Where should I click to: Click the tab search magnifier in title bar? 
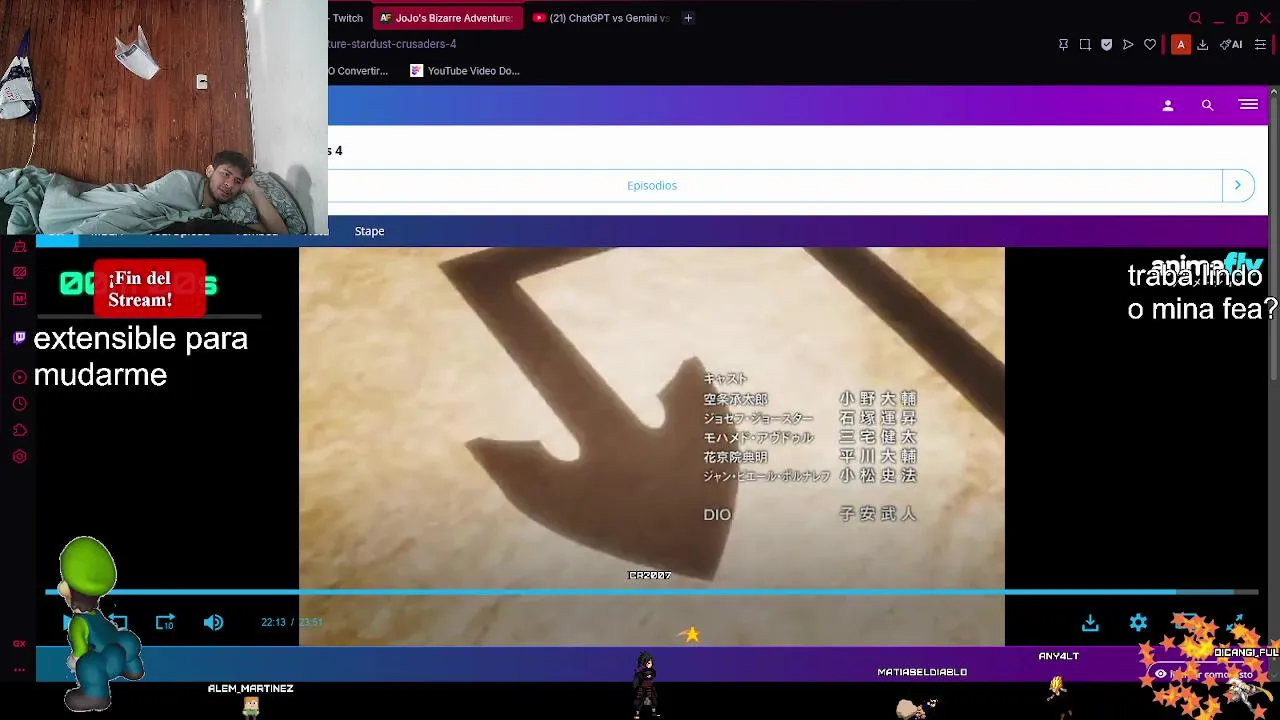tap(1195, 18)
